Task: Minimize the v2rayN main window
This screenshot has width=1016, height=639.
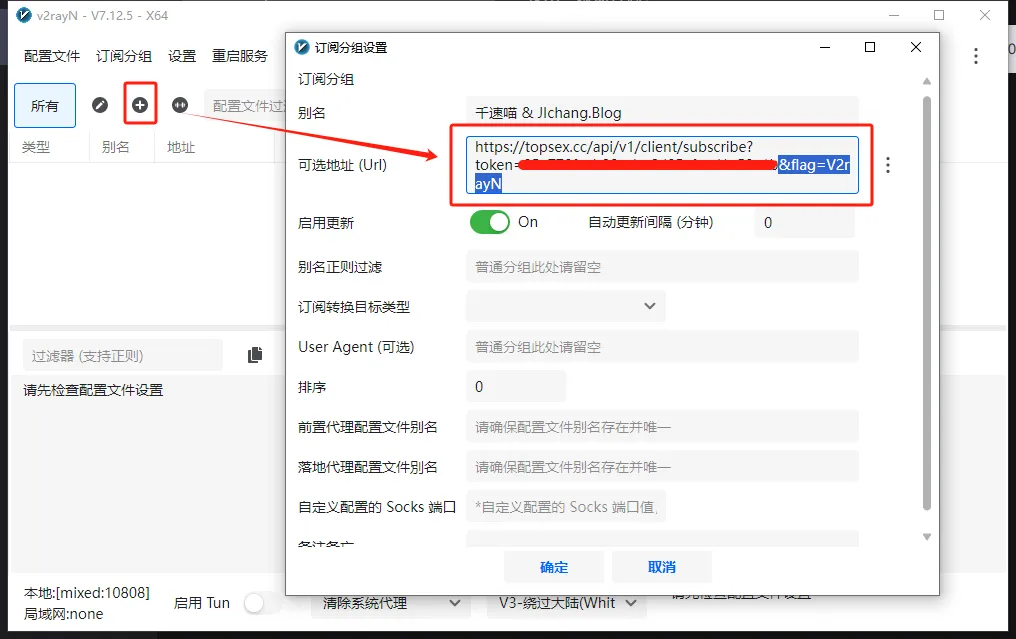Action: point(894,15)
